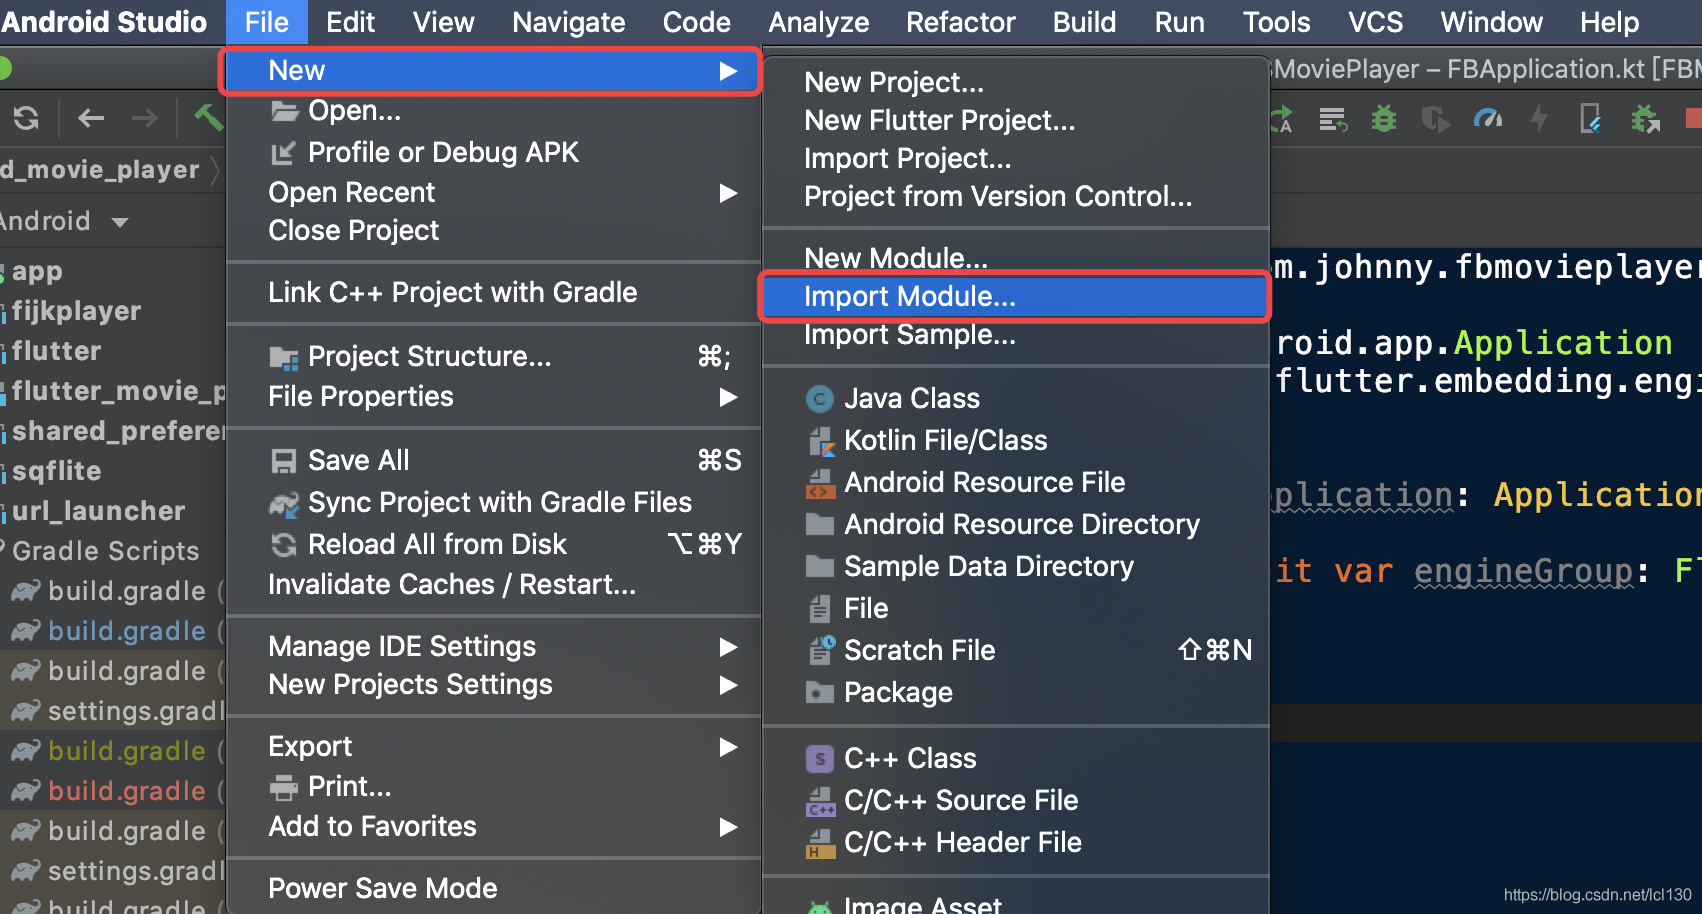Click the Run with Coverage shield icon

pos(1436,119)
